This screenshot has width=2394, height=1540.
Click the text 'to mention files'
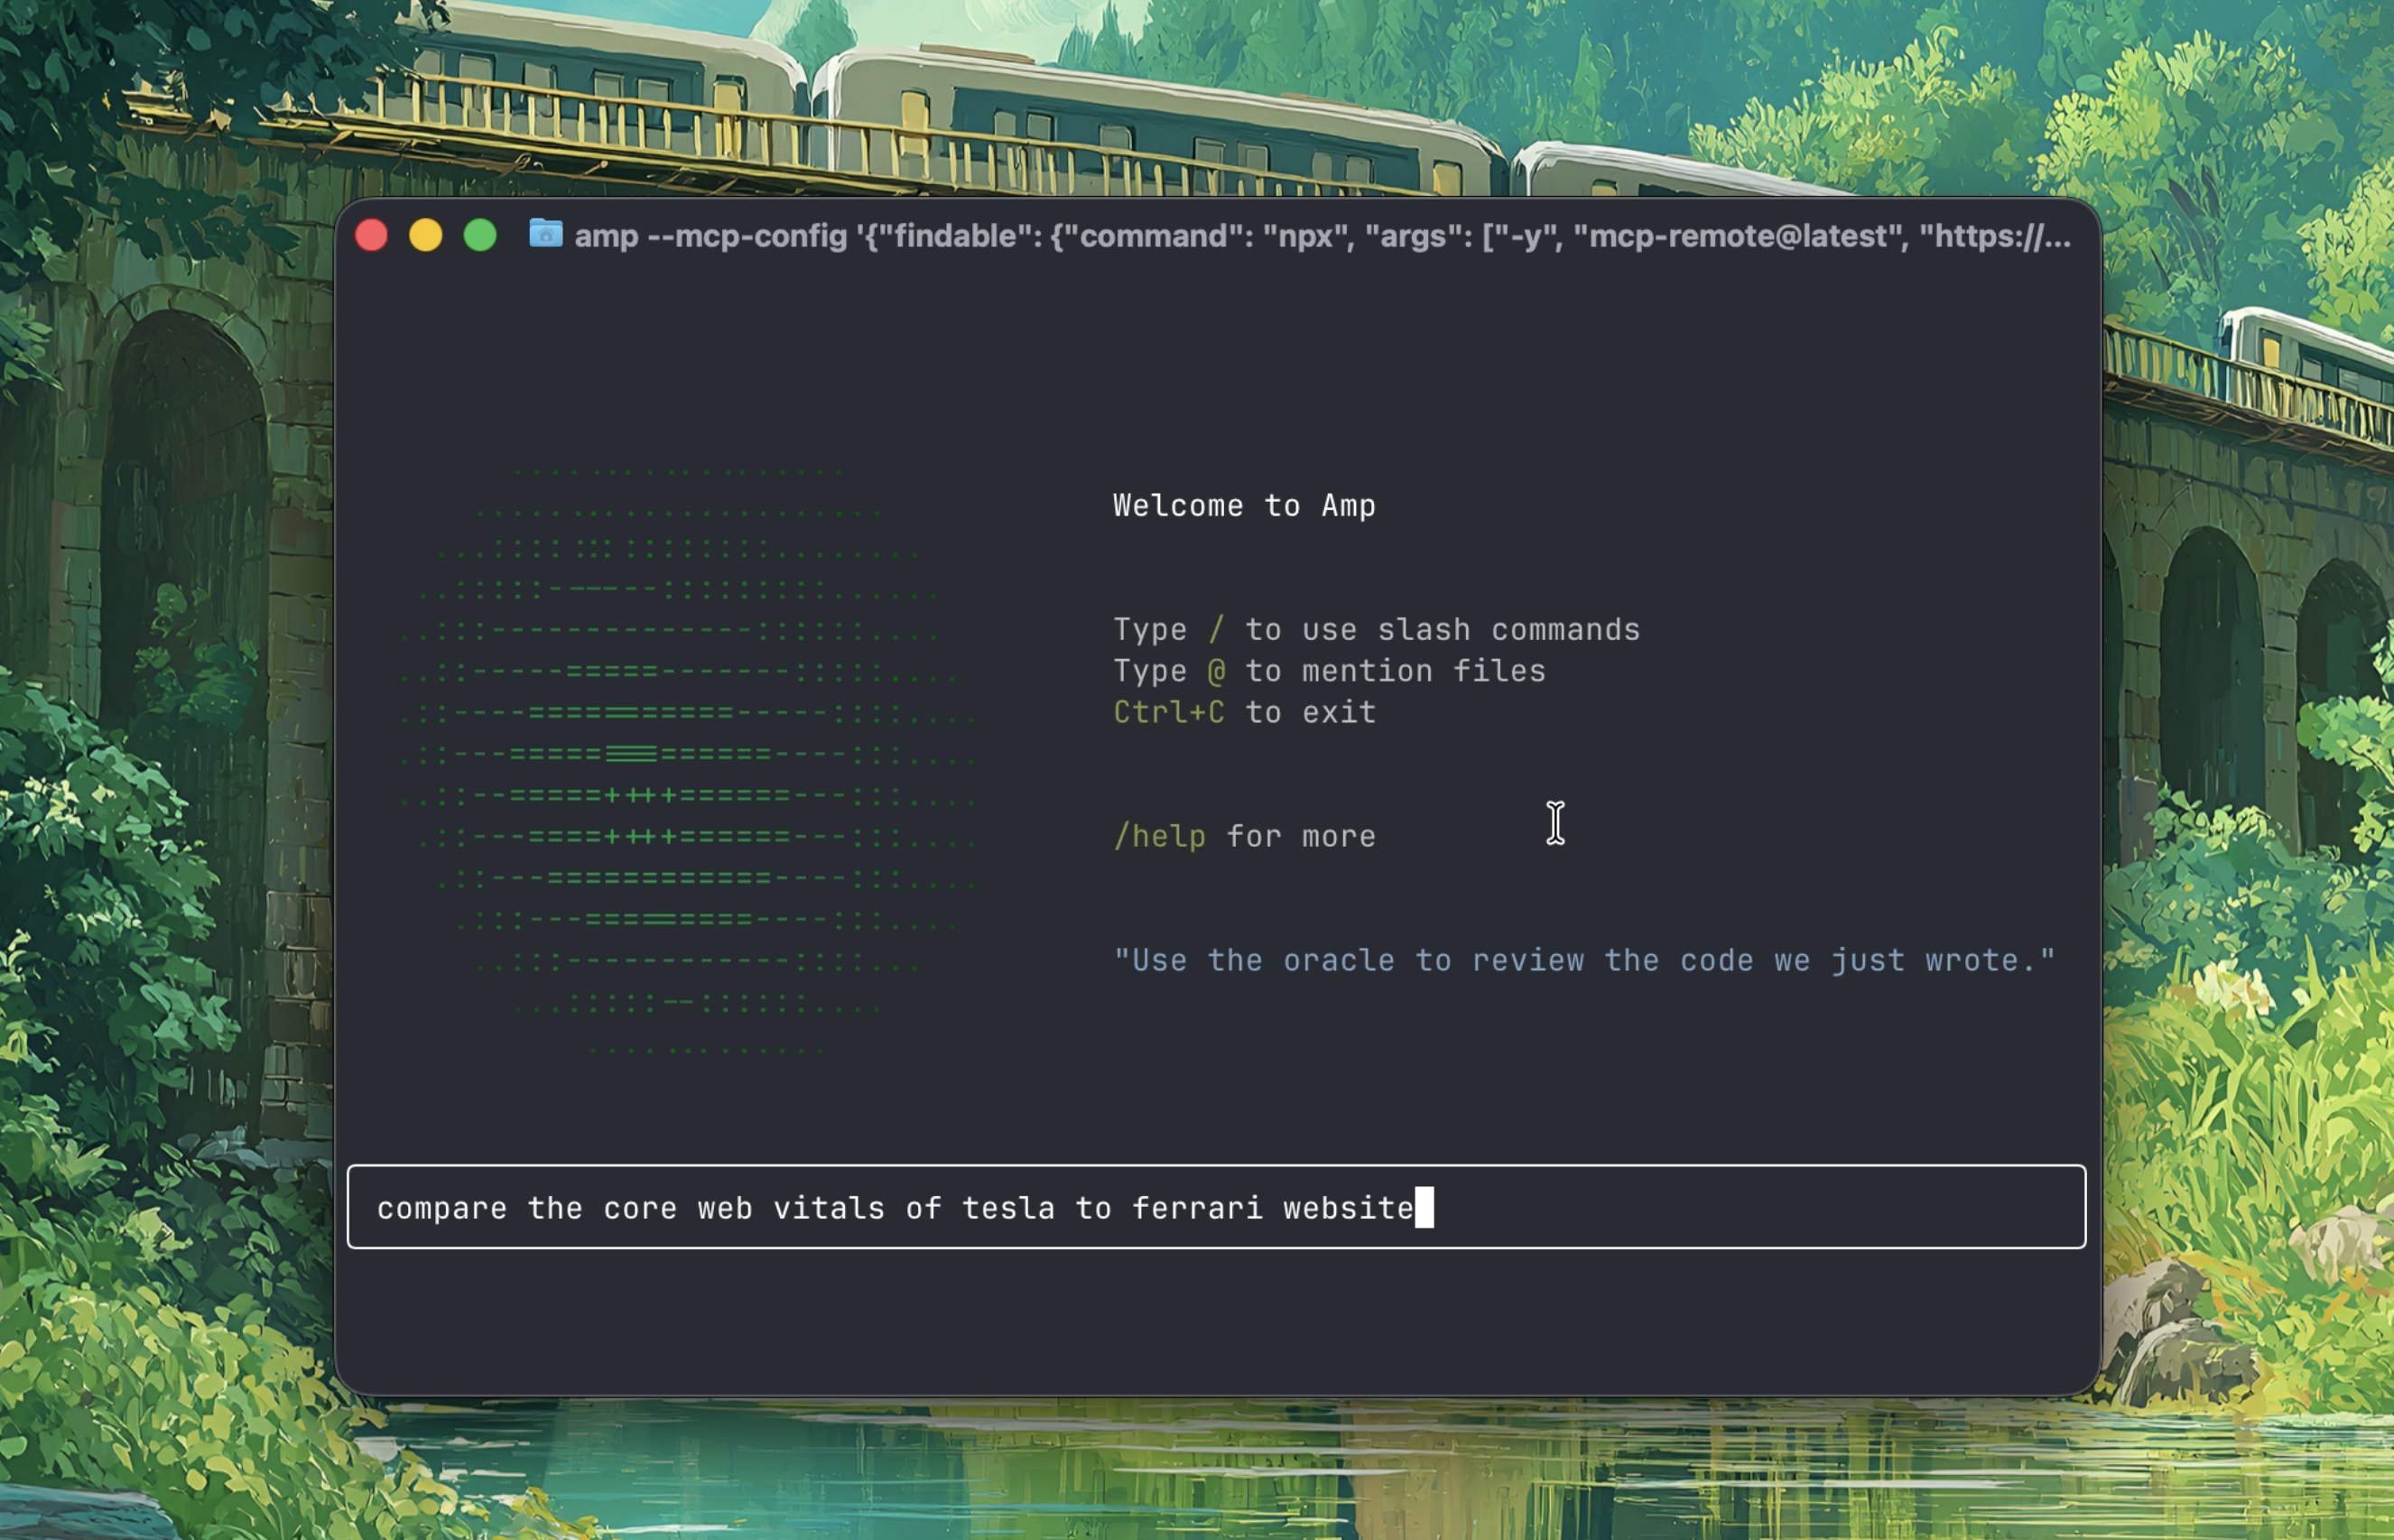1395,671
